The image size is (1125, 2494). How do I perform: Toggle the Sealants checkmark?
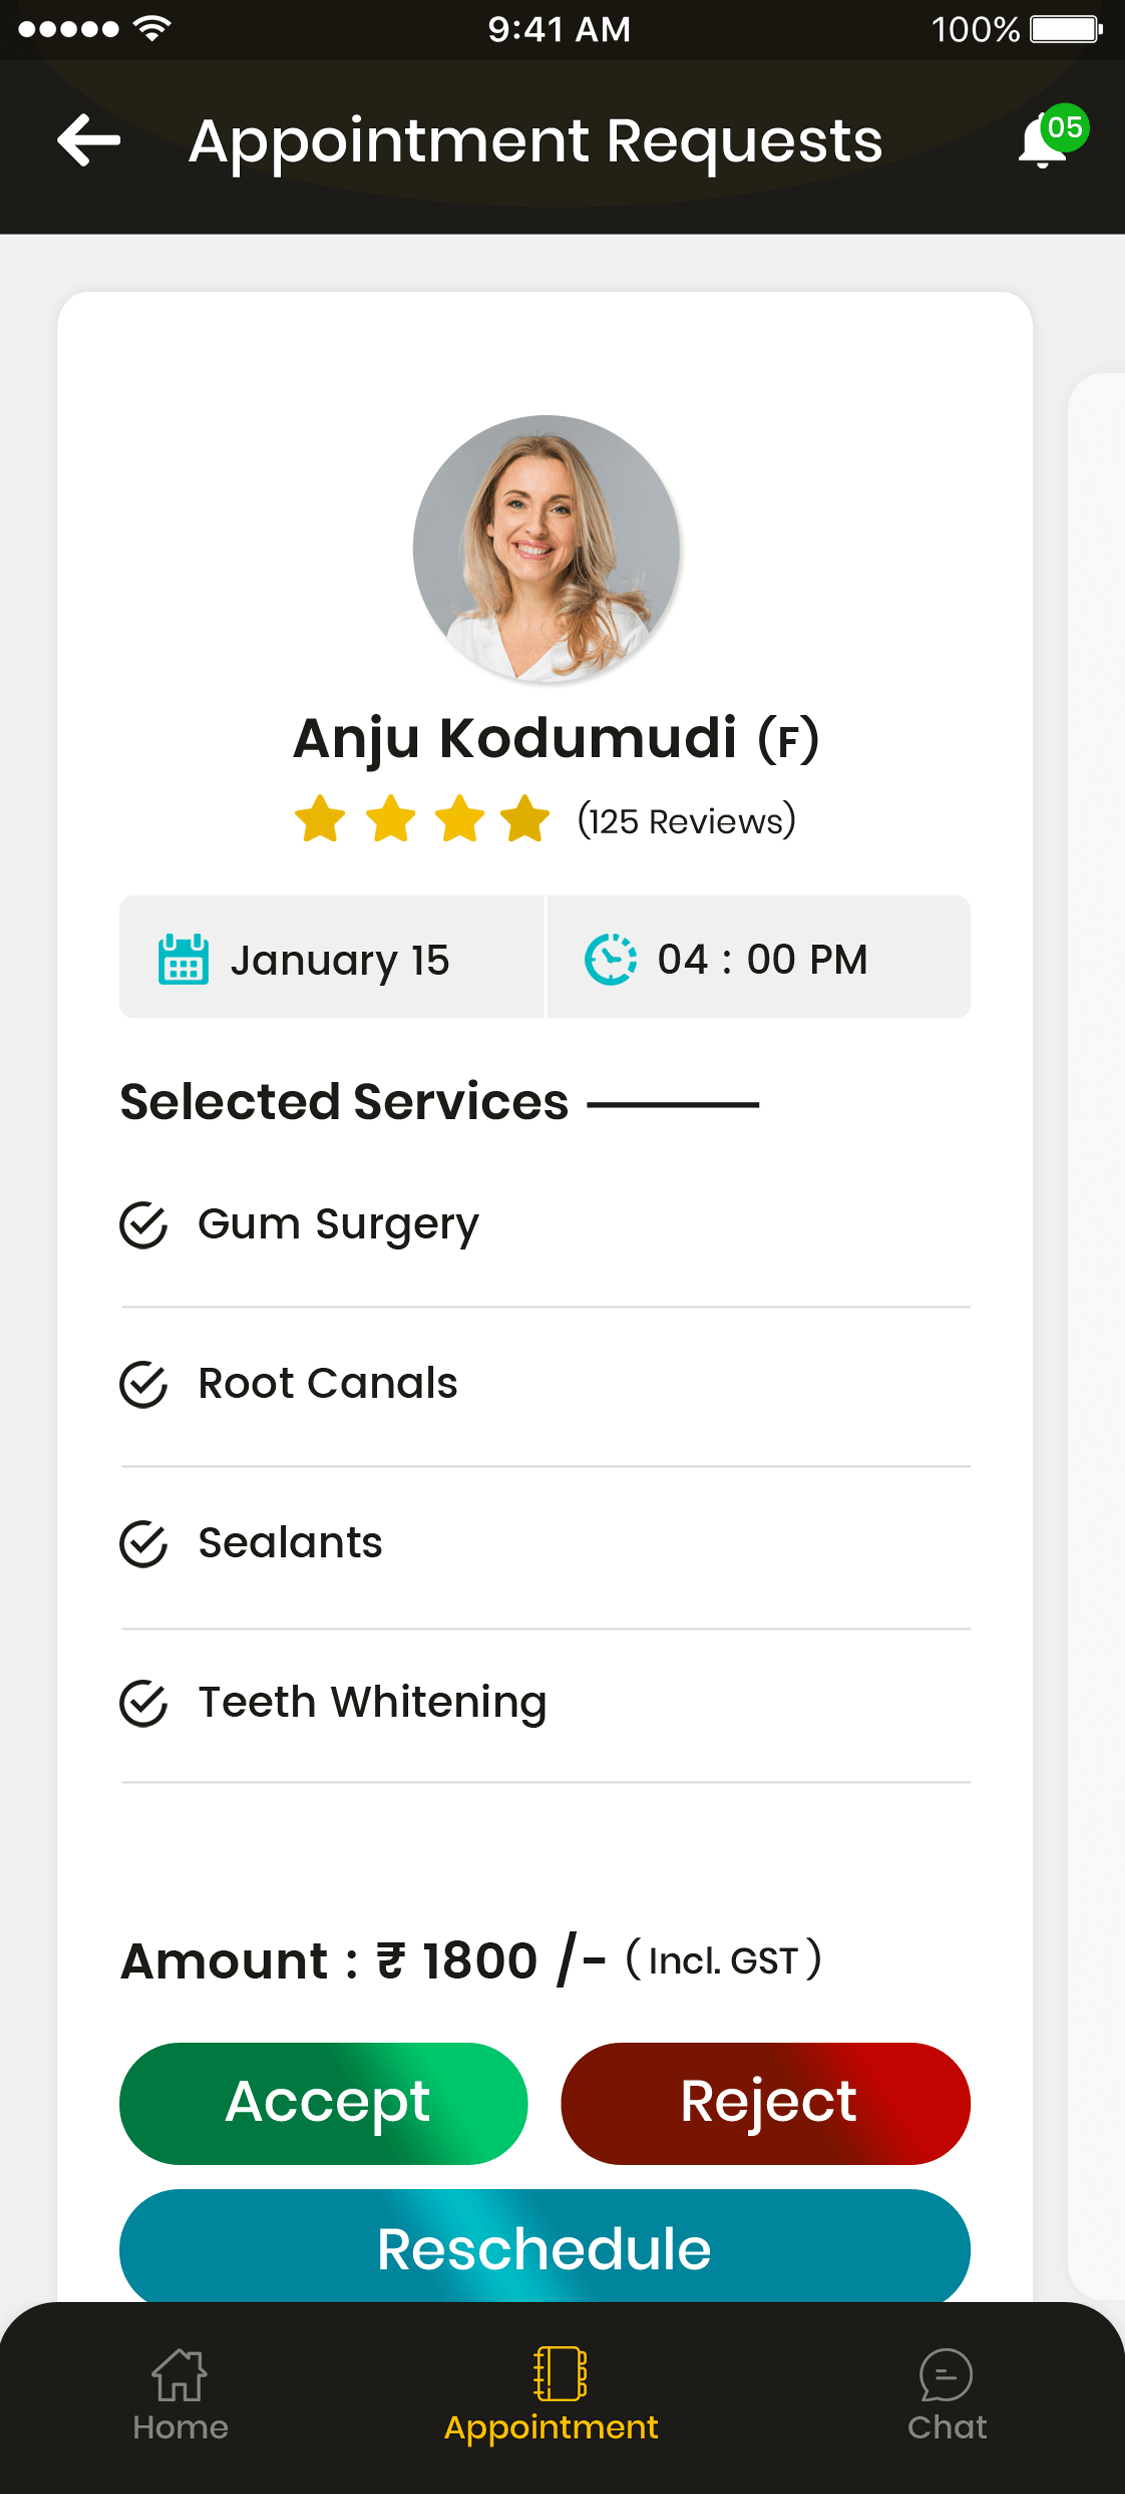point(144,1544)
